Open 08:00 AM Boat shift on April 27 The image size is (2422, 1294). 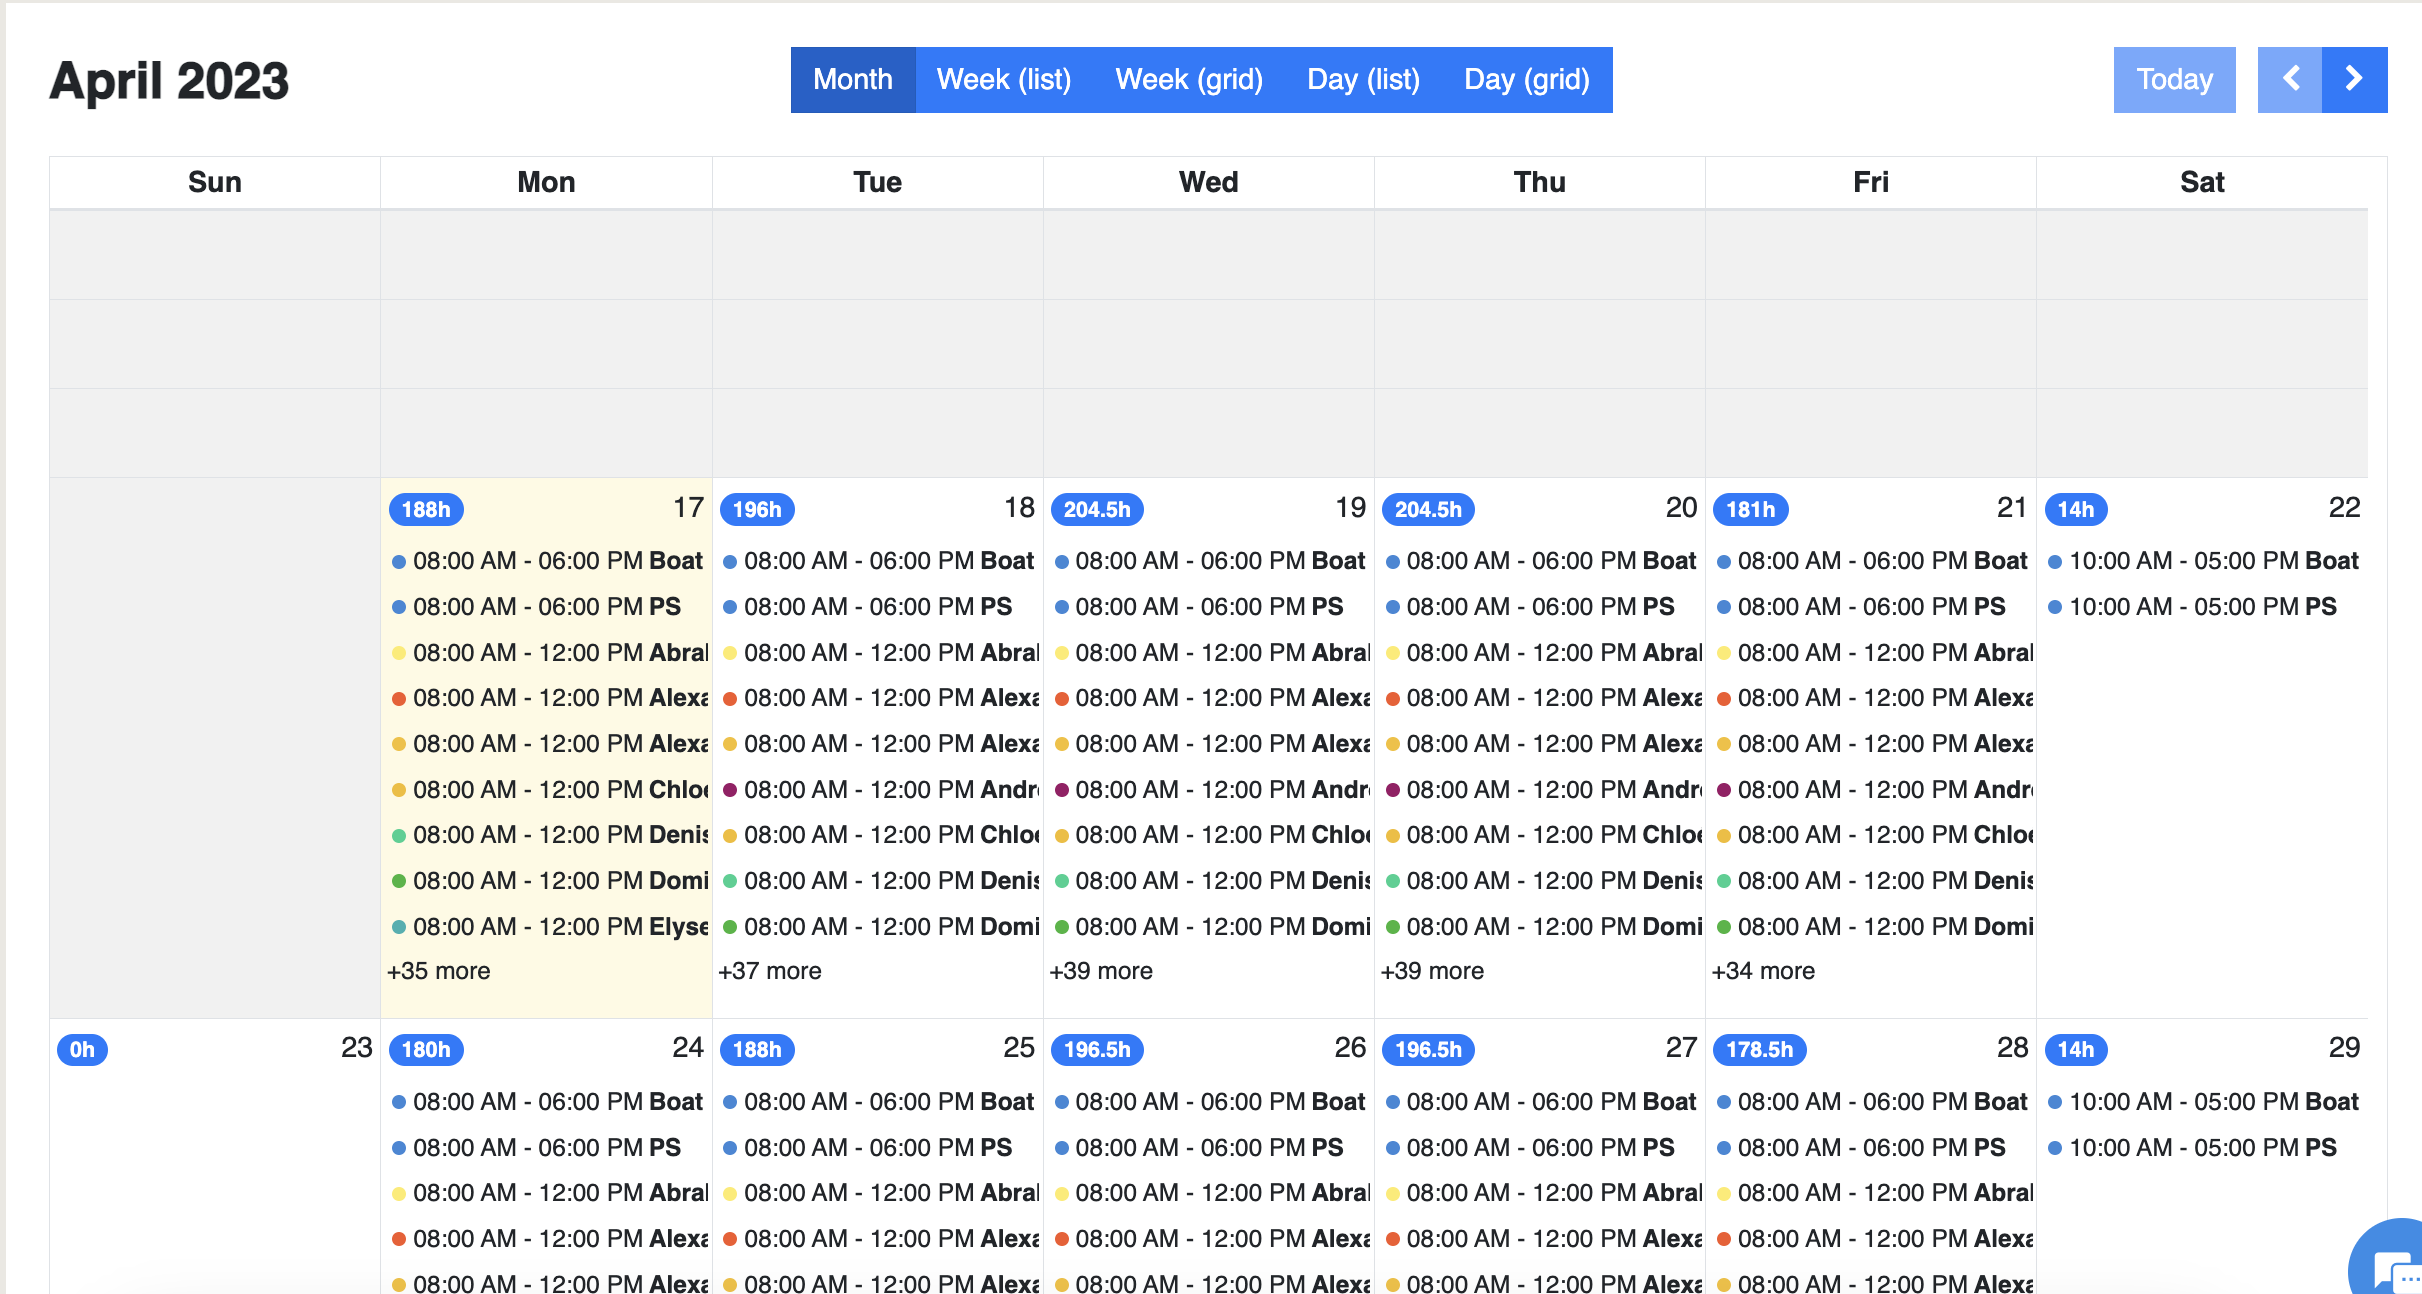coord(1540,1102)
